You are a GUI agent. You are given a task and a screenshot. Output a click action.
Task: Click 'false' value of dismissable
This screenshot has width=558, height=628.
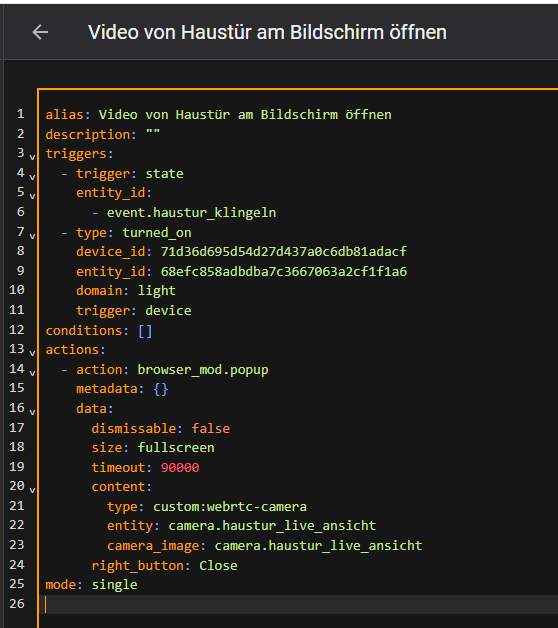(x=211, y=429)
